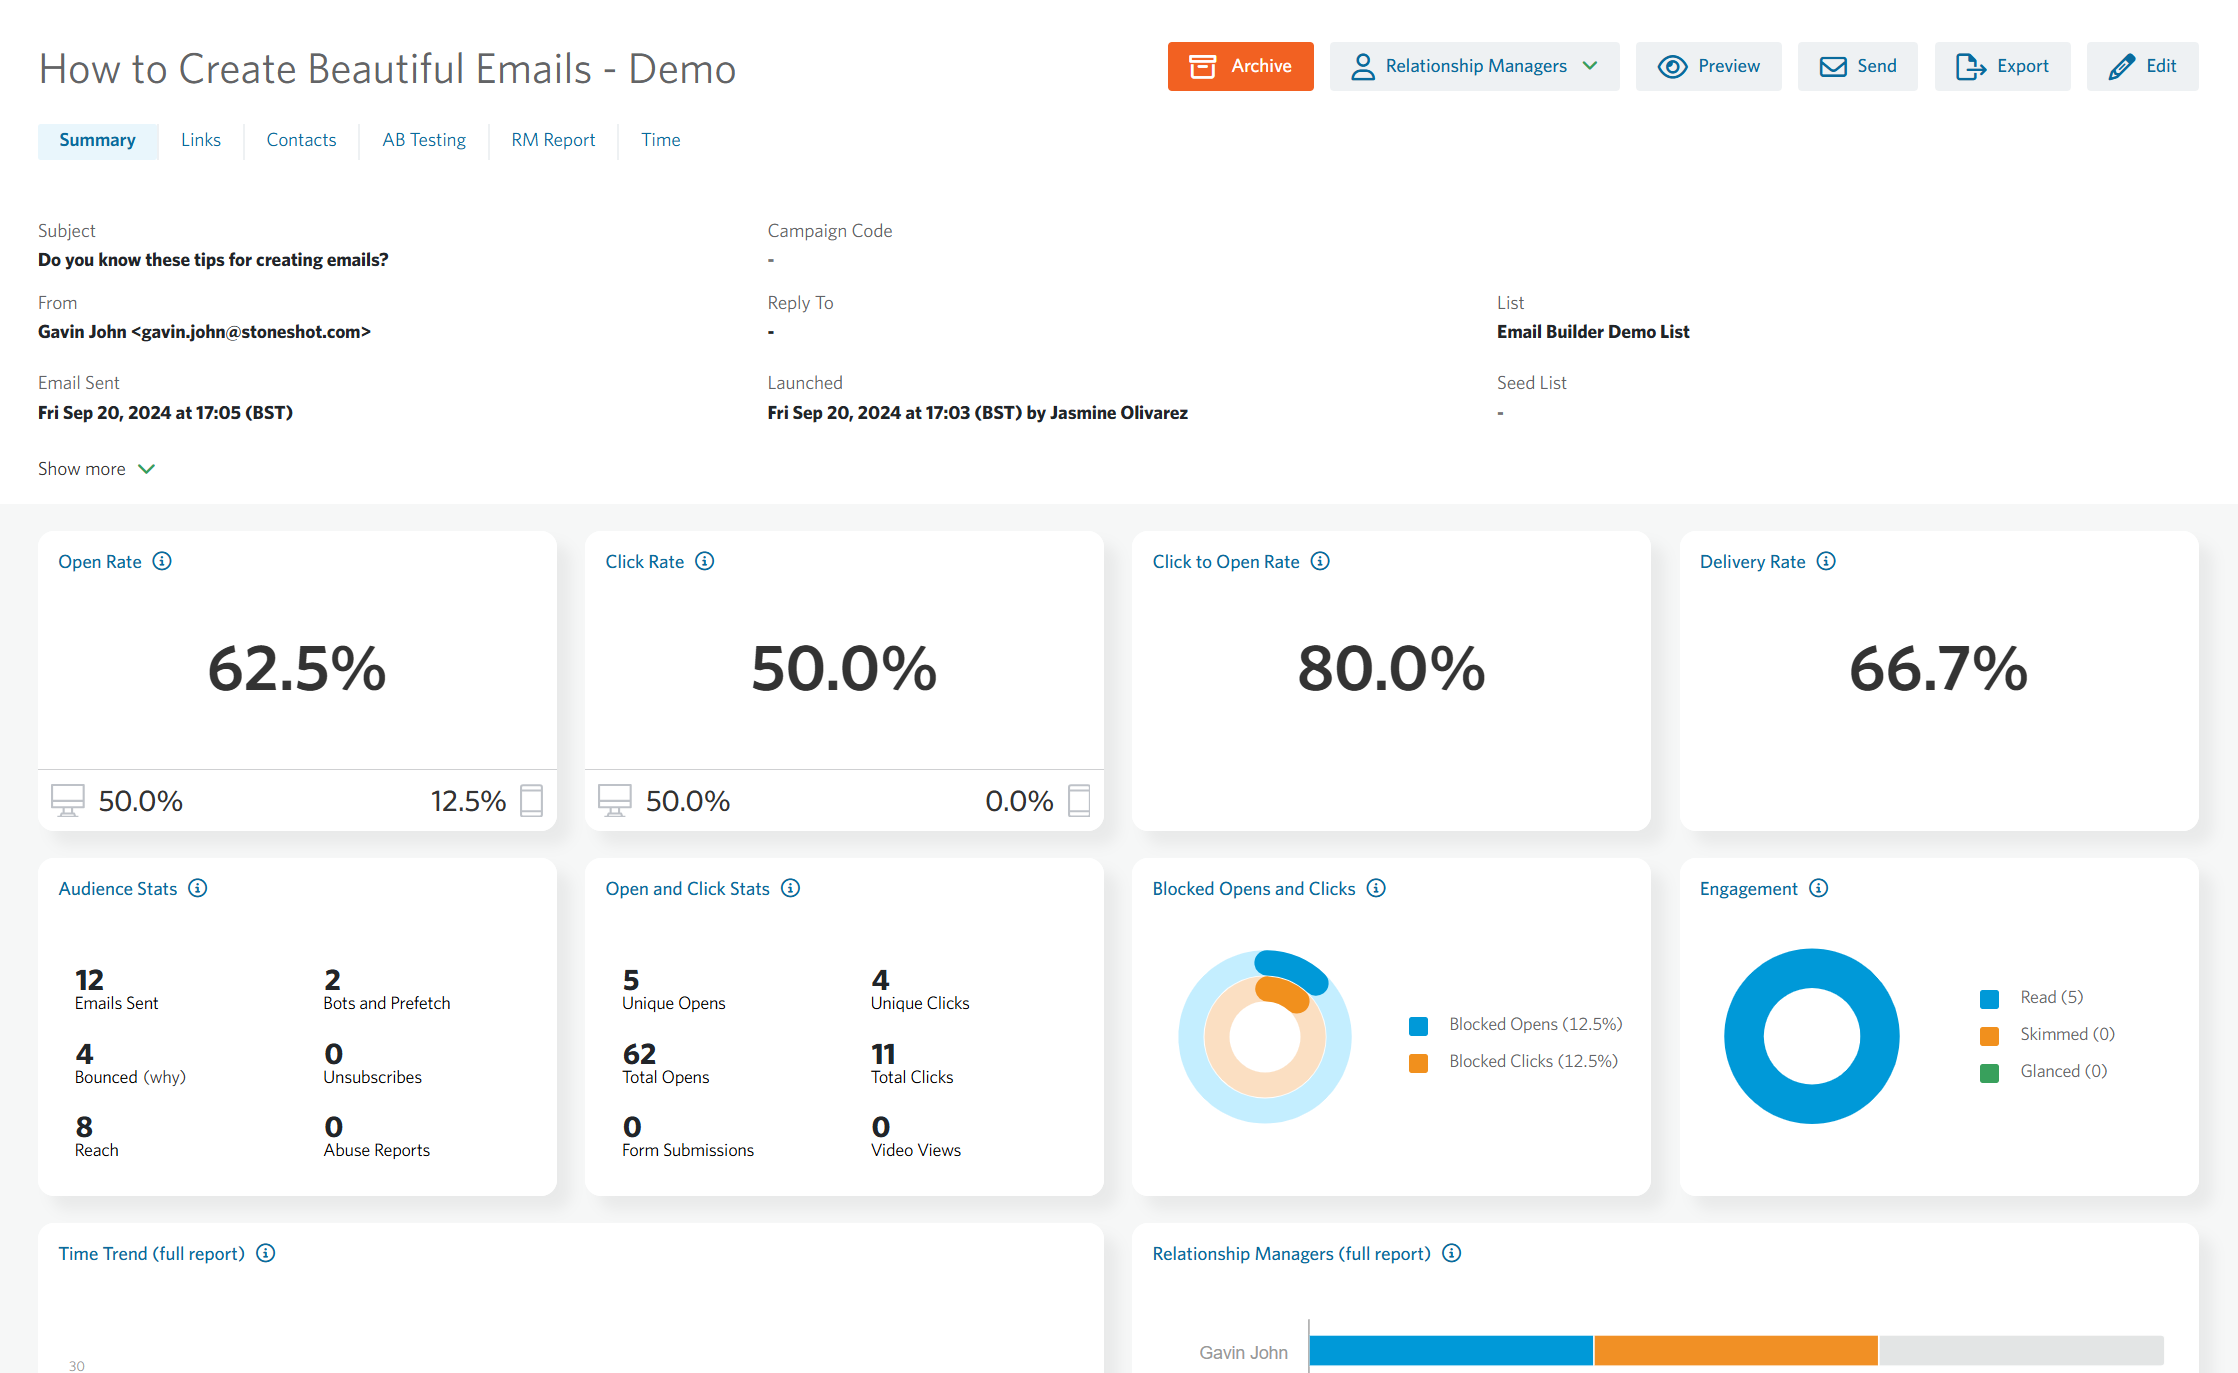Open the AB Testing tab
2238x1373 pixels.
tap(424, 140)
